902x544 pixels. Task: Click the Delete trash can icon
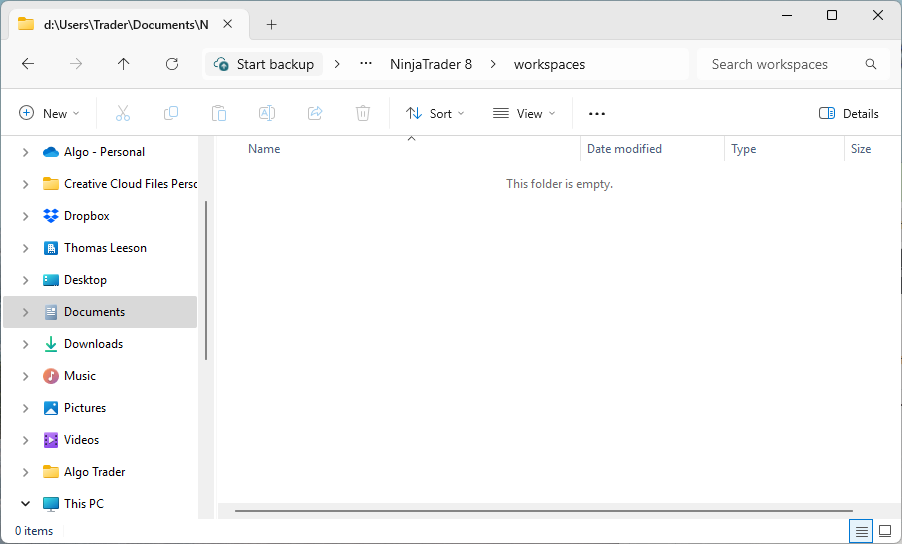(362, 113)
